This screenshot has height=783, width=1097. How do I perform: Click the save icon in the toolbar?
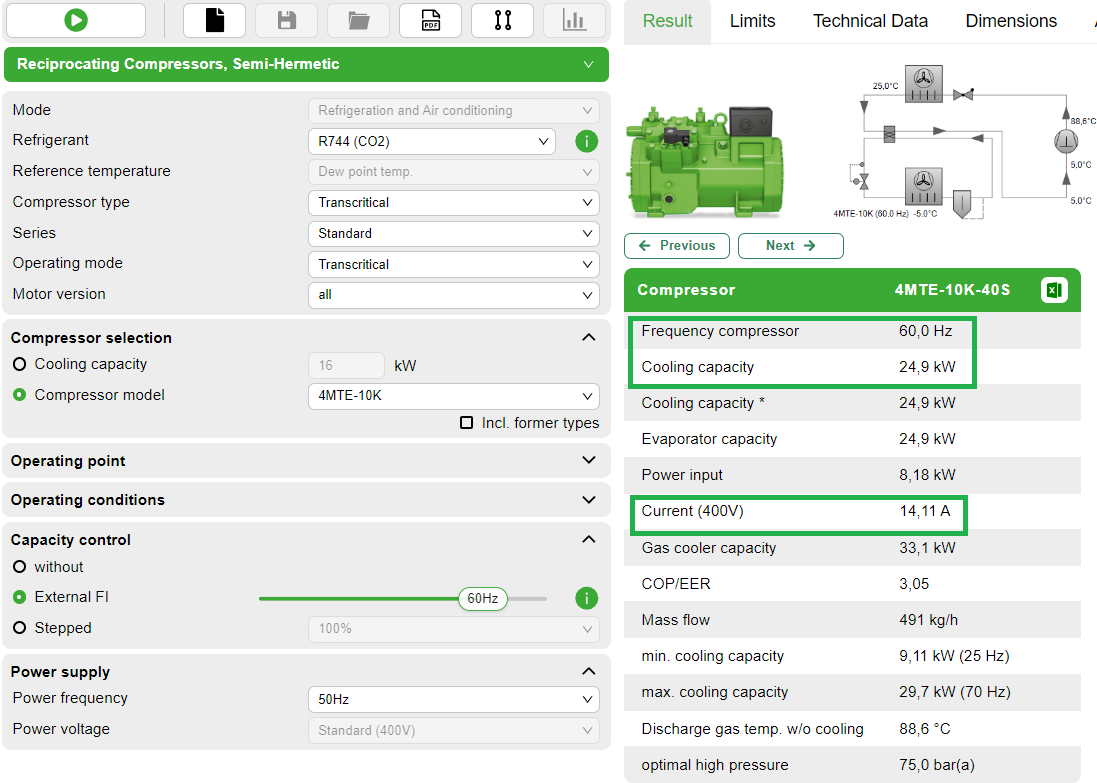[x=286, y=20]
